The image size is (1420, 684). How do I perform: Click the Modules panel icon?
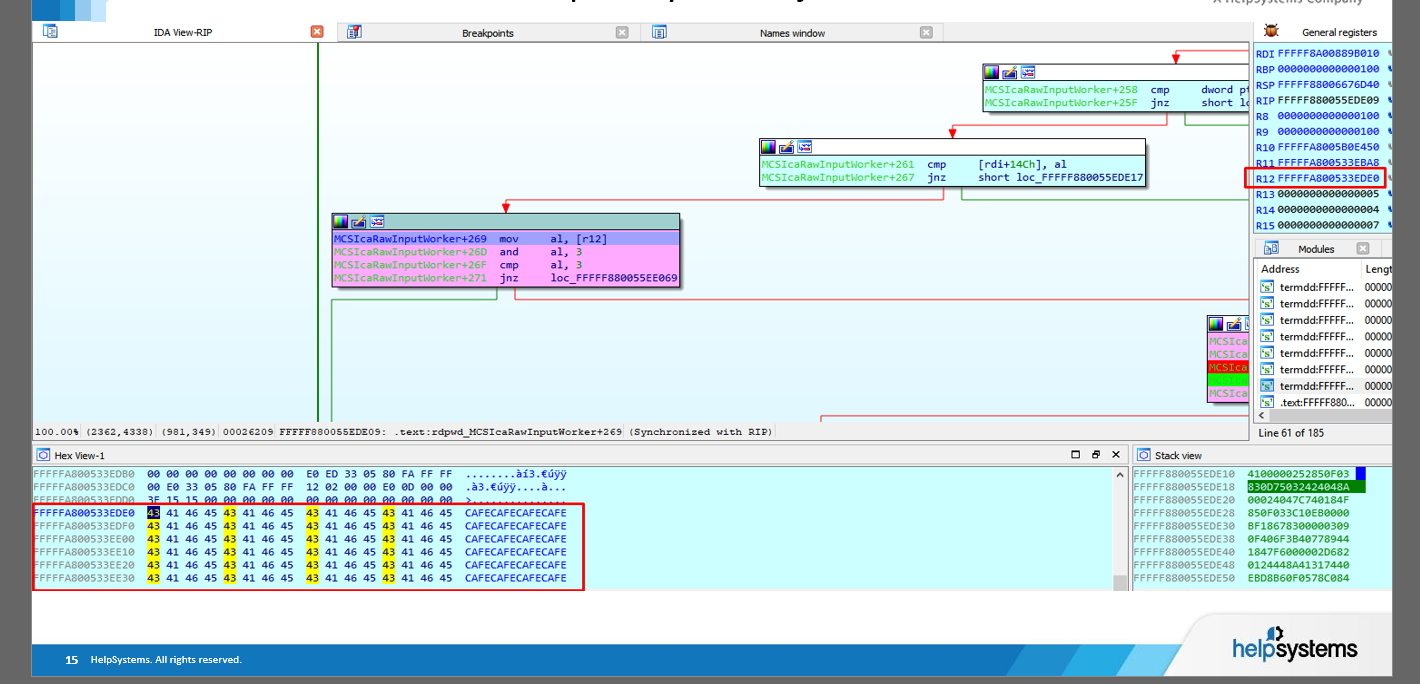coord(1271,248)
